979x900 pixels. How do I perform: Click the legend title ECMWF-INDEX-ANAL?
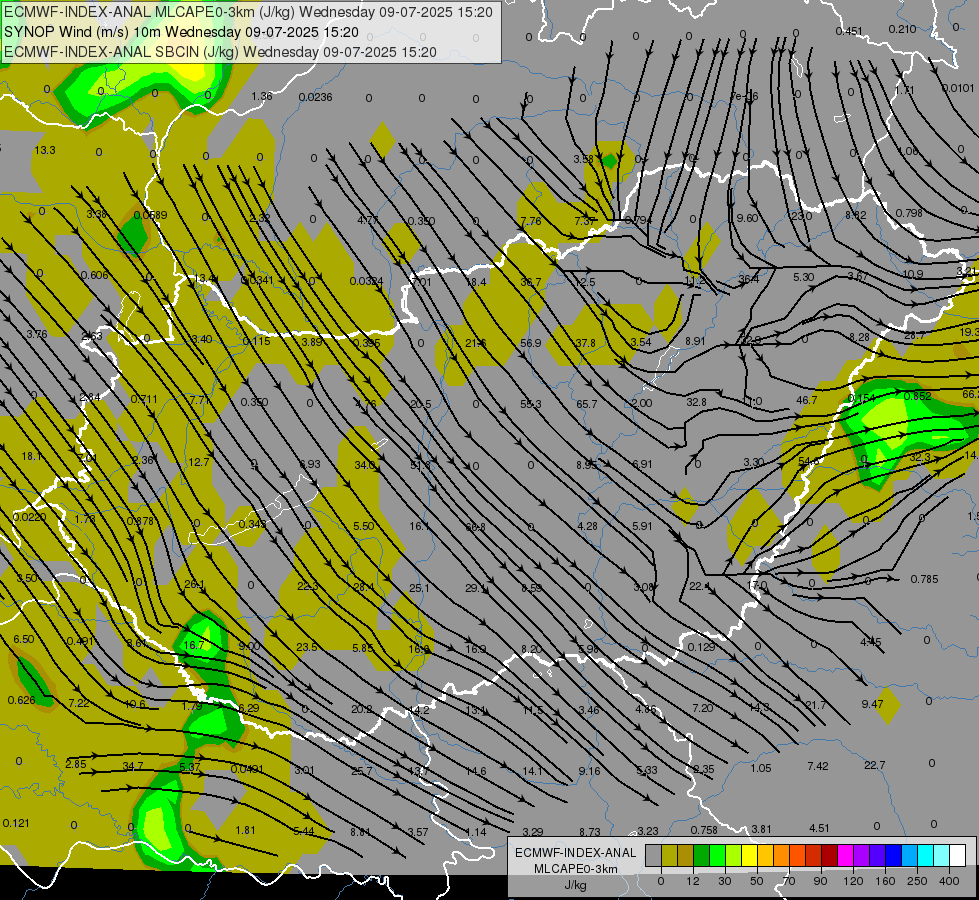576,853
